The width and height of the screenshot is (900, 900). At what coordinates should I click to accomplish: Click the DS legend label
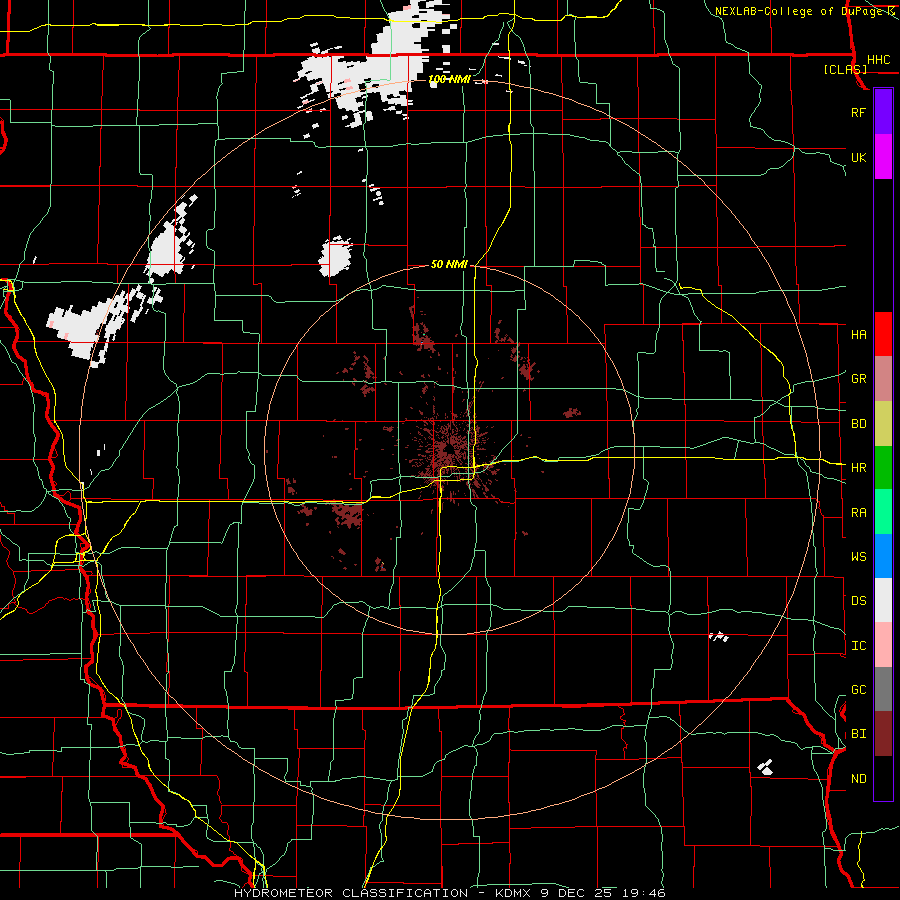click(x=858, y=601)
